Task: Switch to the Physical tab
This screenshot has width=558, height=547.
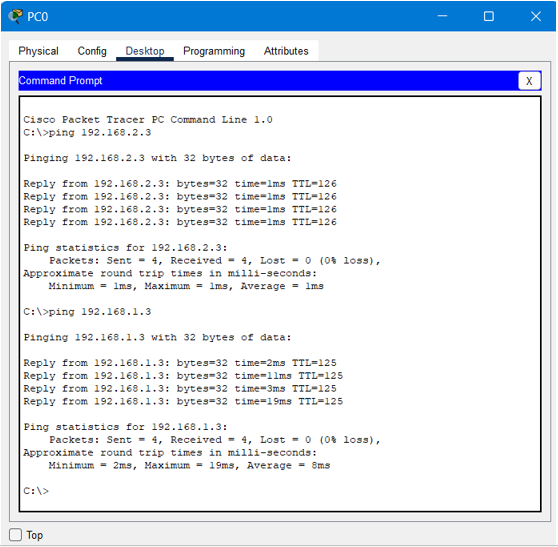Action: coord(38,51)
